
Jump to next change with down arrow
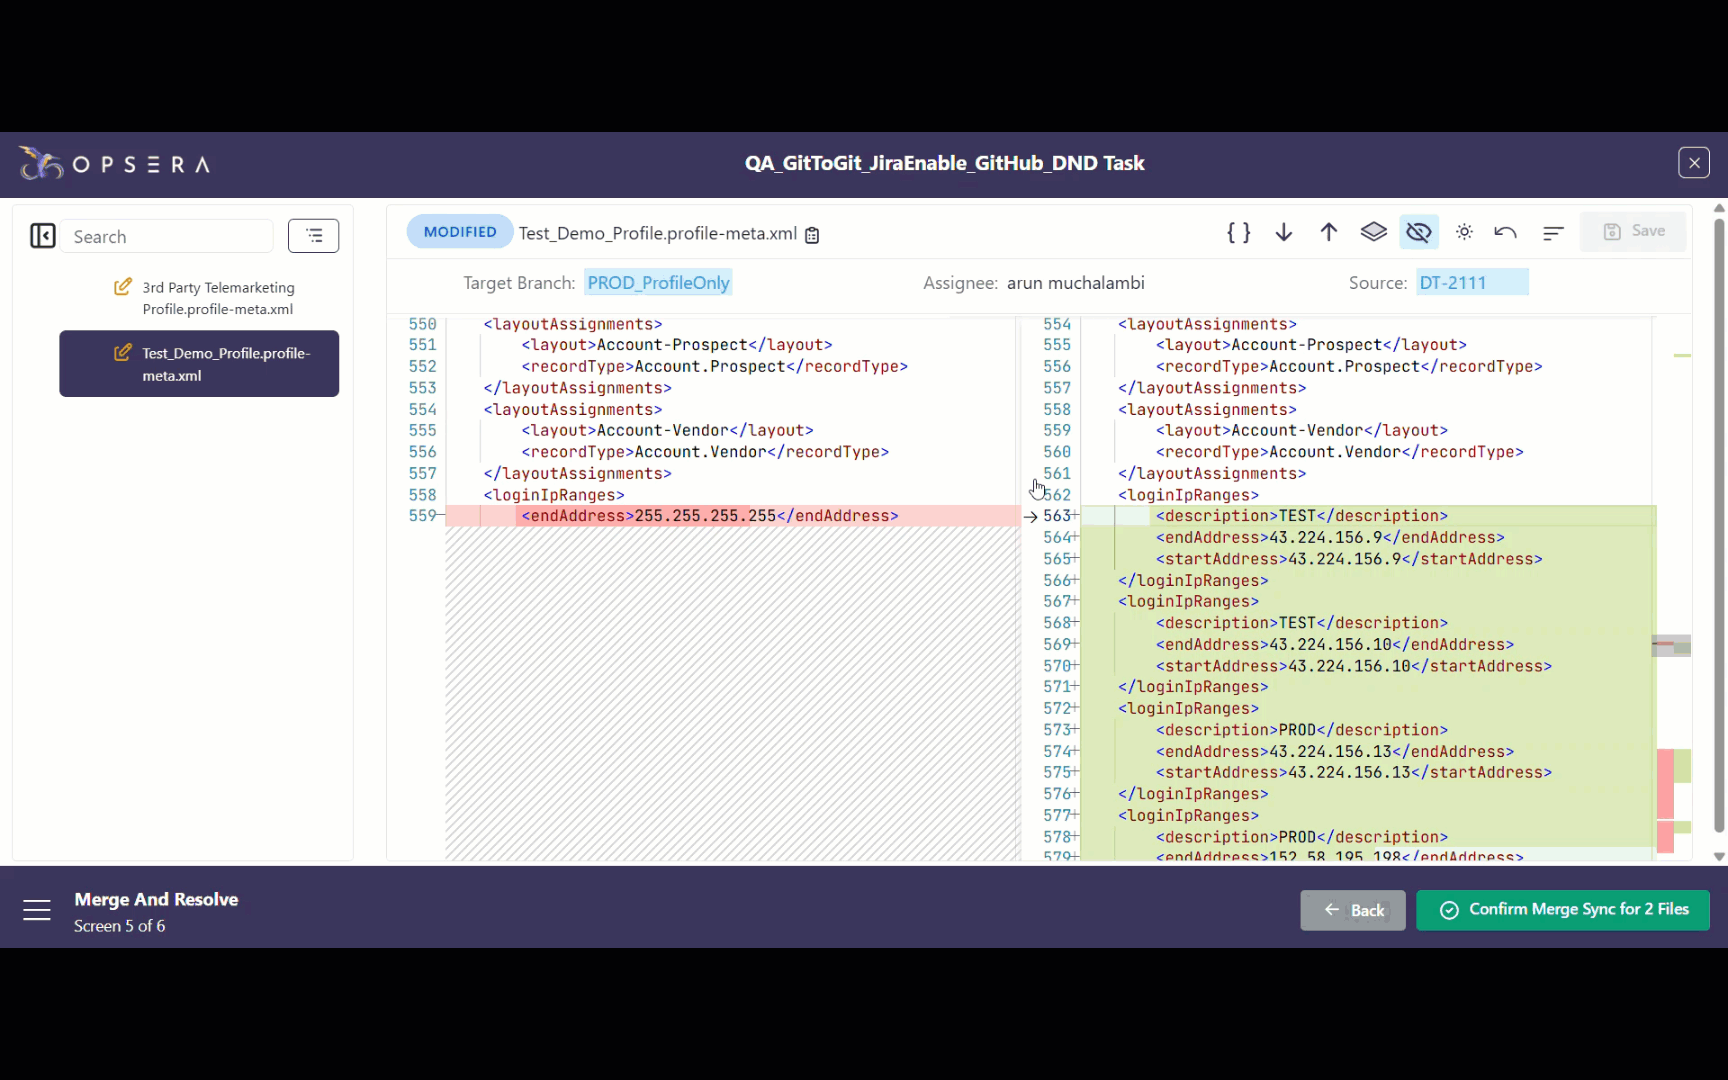tap(1284, 233)
